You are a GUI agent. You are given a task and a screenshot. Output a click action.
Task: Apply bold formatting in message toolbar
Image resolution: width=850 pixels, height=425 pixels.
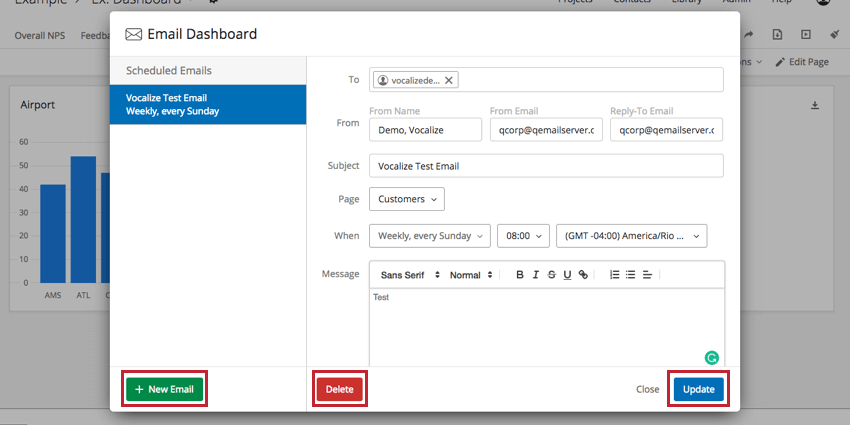tap(519, 275)
